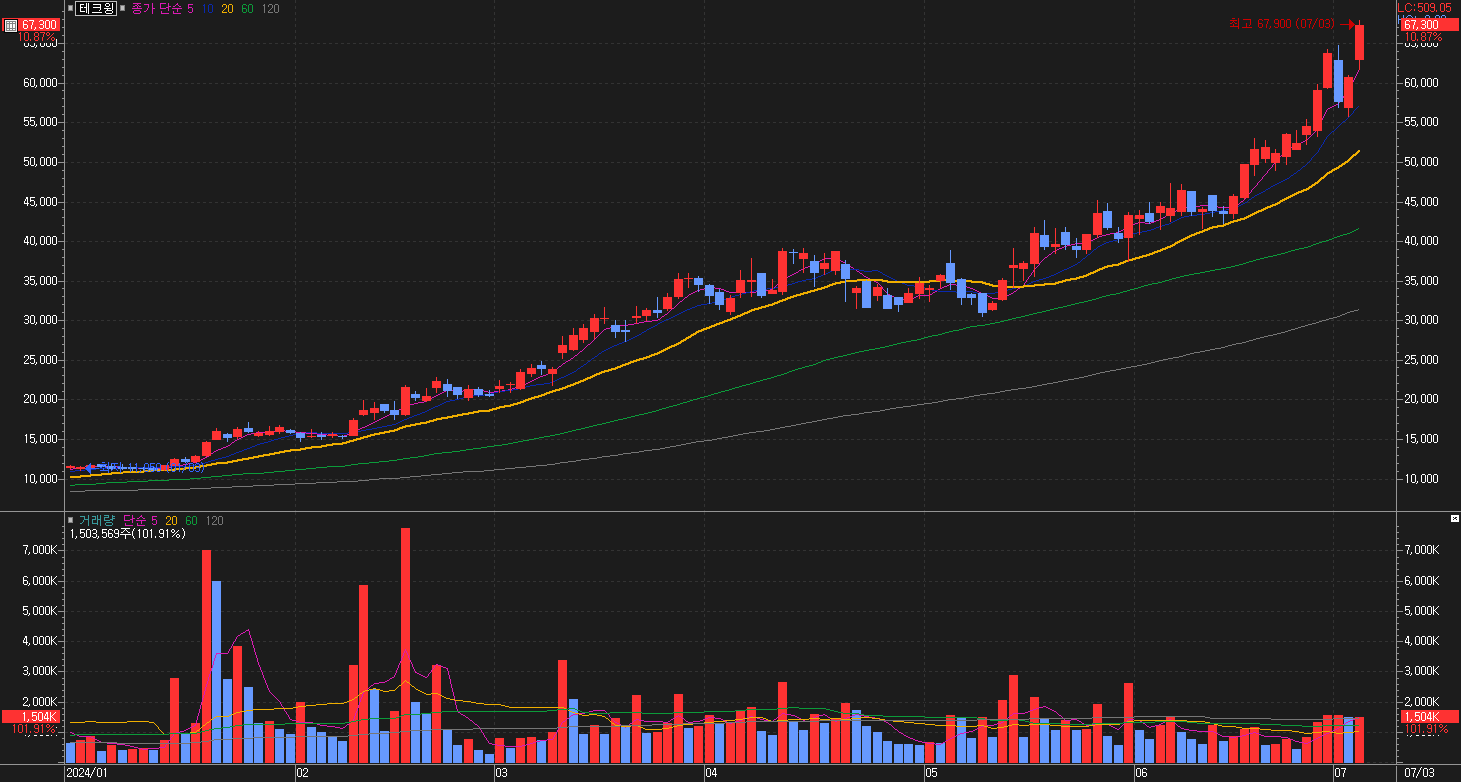
Task: Click the 30,000 label on the left price axis
Action: click(41, 320)
